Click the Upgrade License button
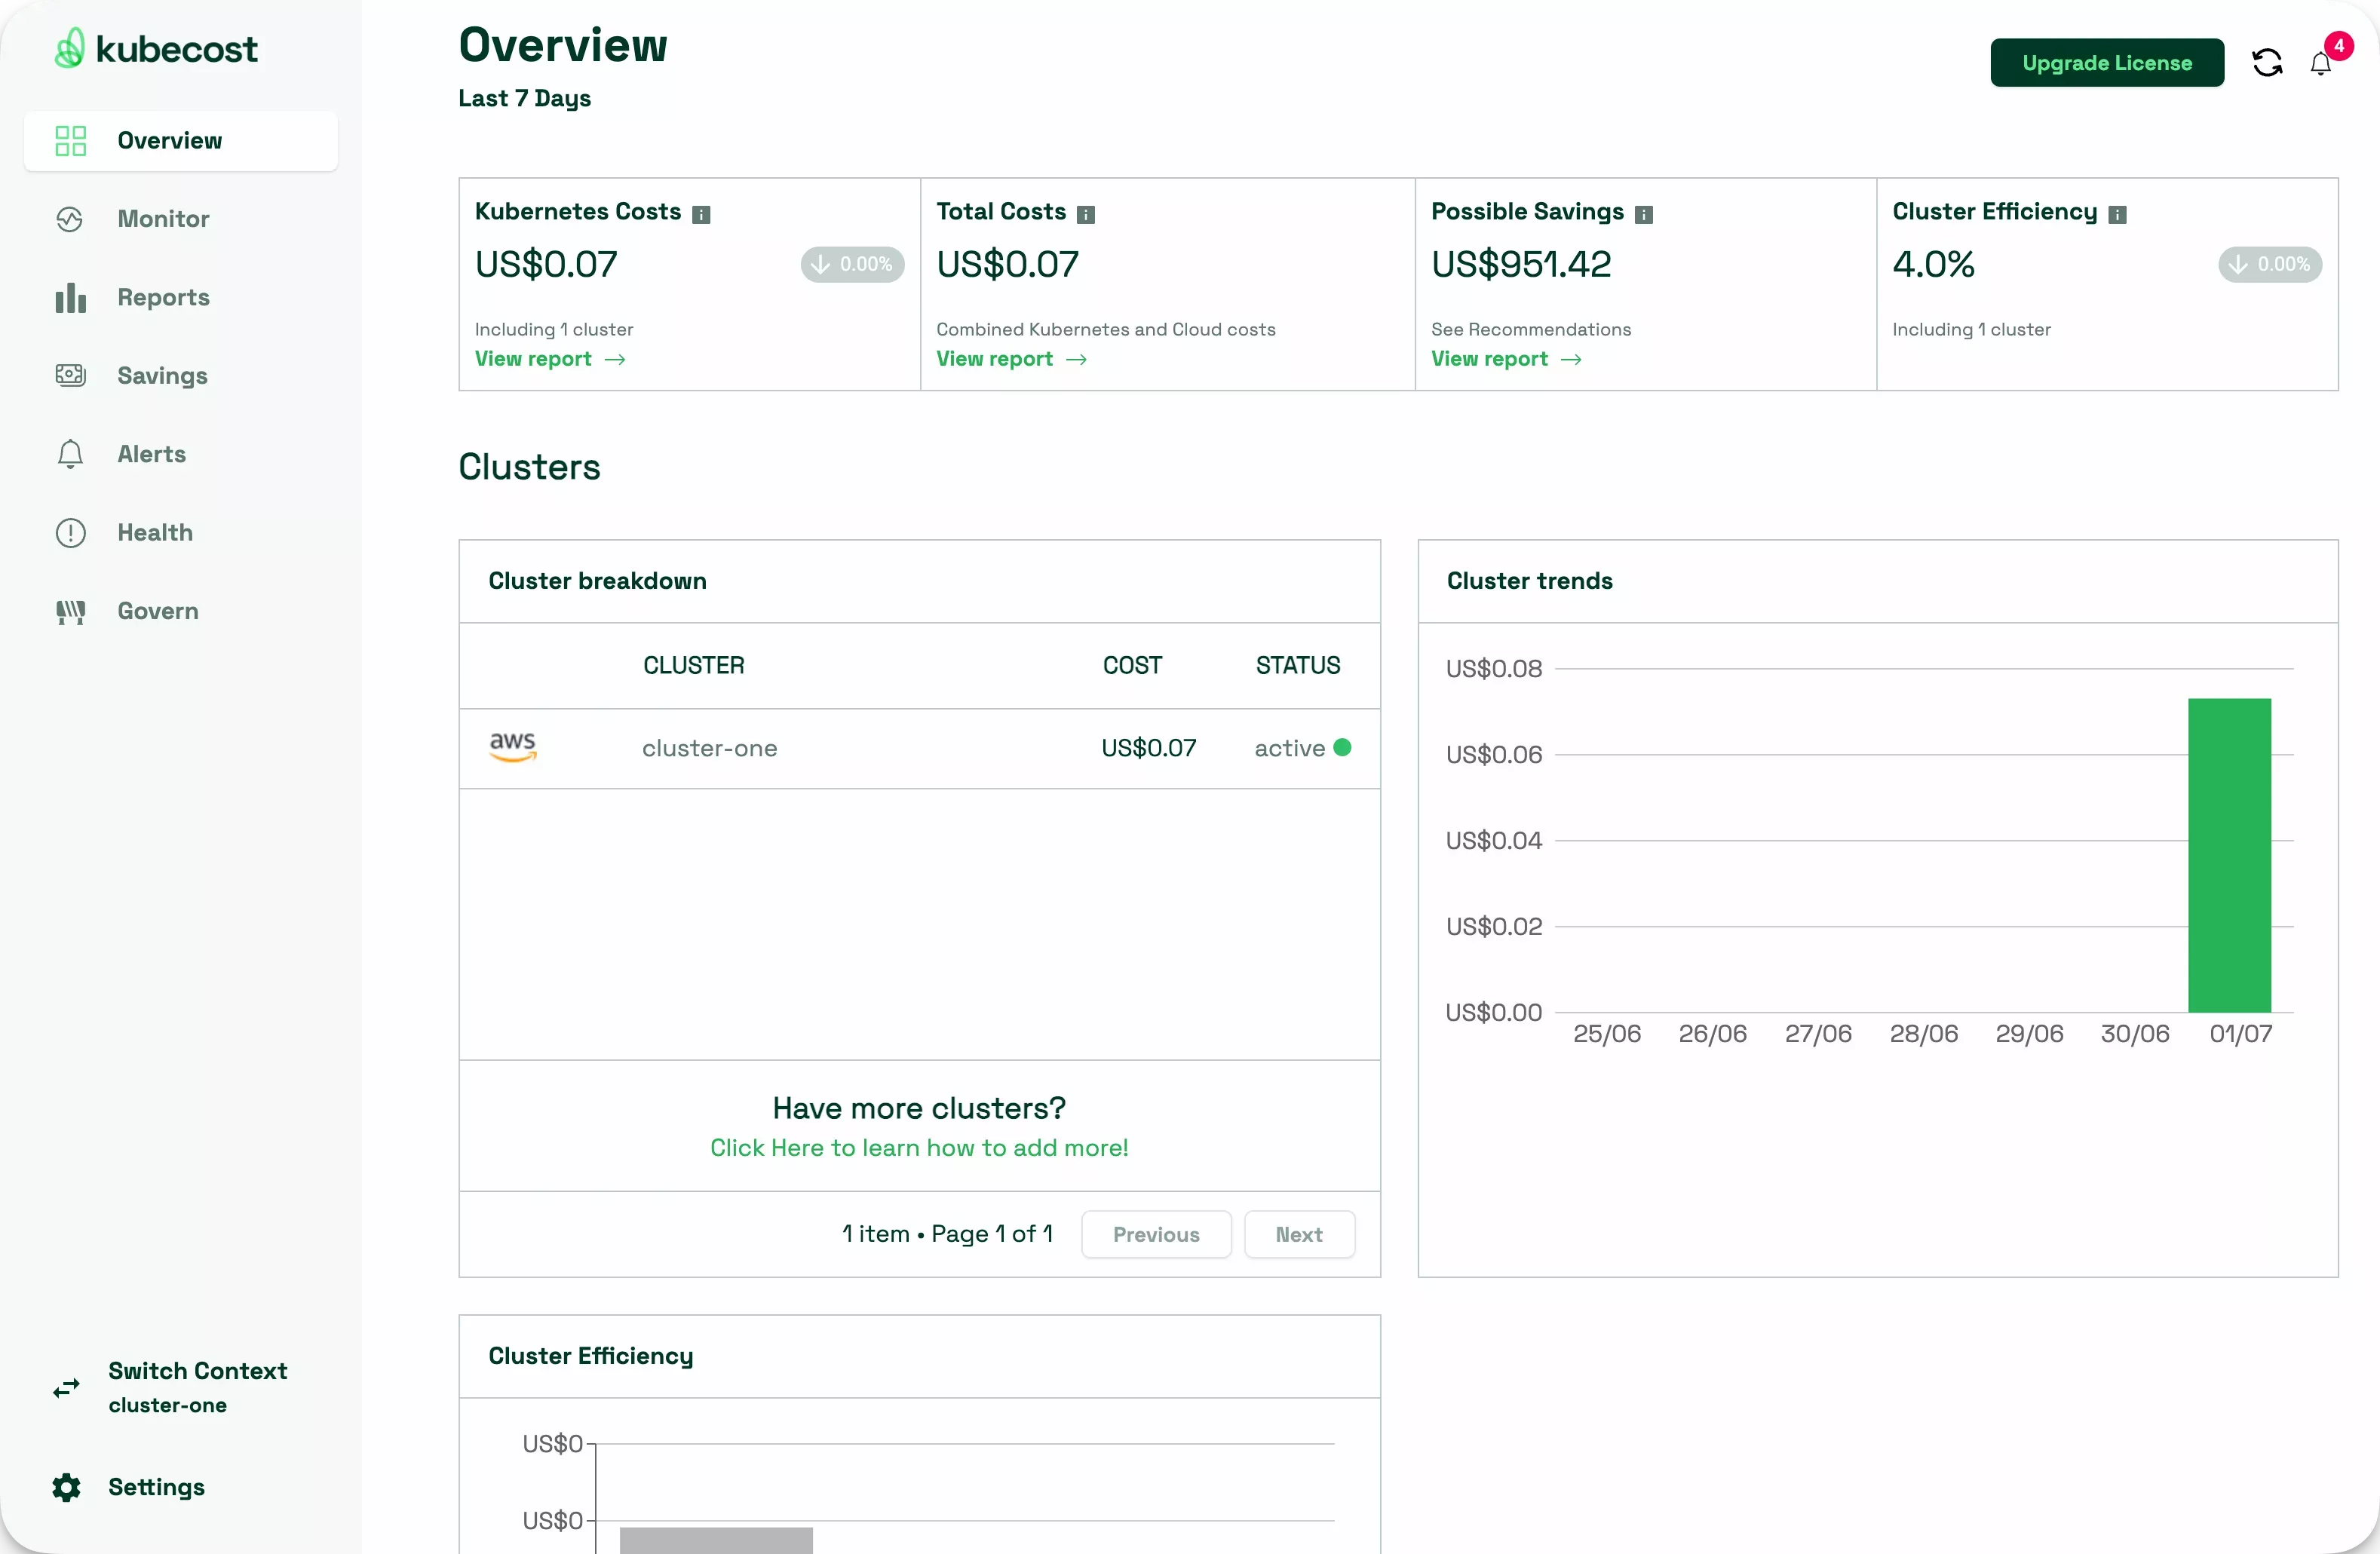This screenshot has height=1554, width=2380. 2107,62
